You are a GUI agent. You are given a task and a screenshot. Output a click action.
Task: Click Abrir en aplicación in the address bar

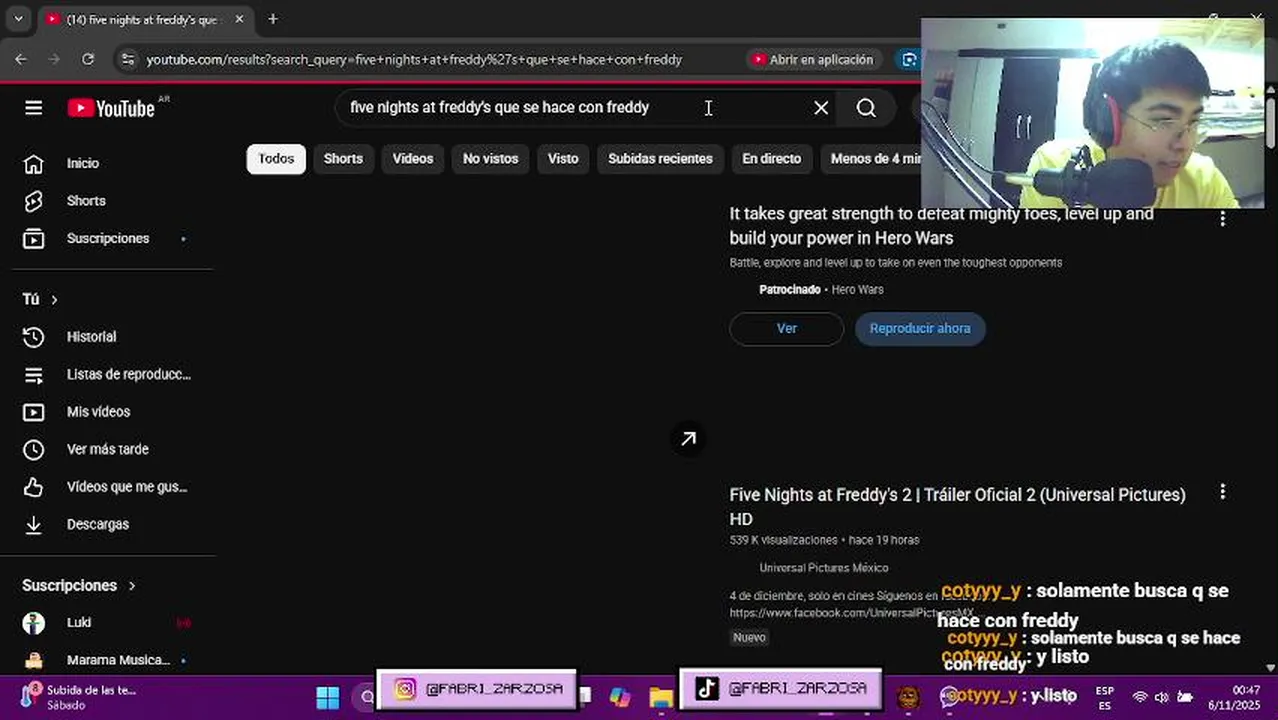click(812, 59)
